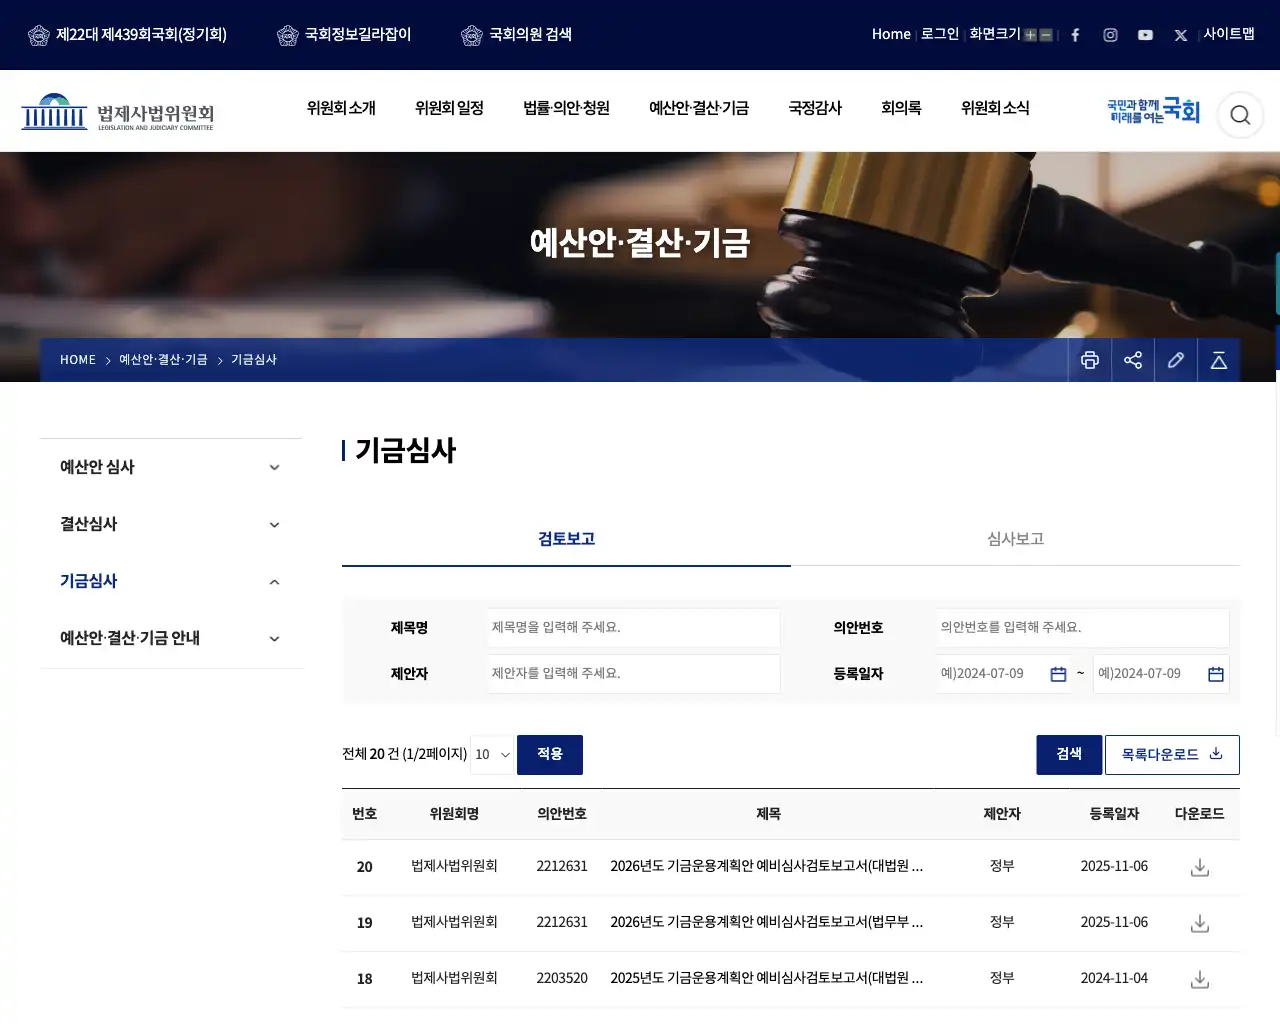
Task: Open 위원회 소개 main menu
Action: pyautogui.click(x=341, y=108)
